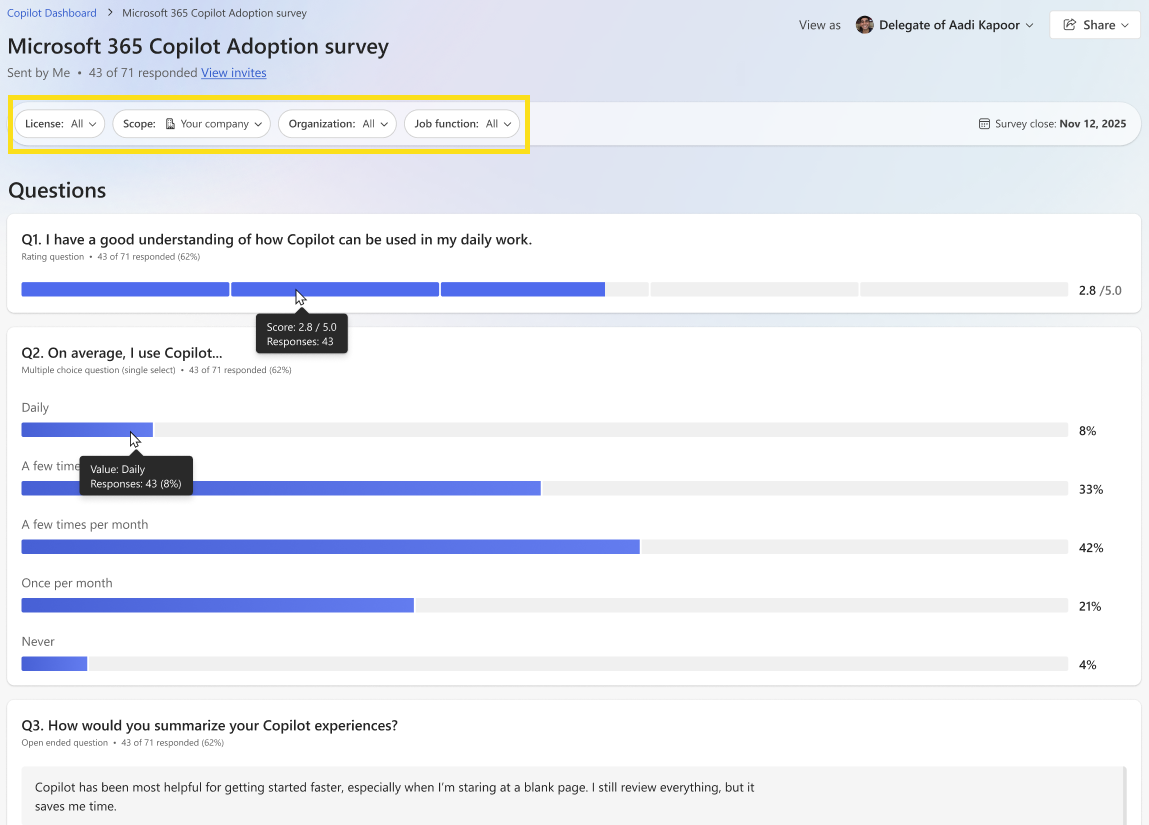Open the License filter dropdown

tap(60, 124)
